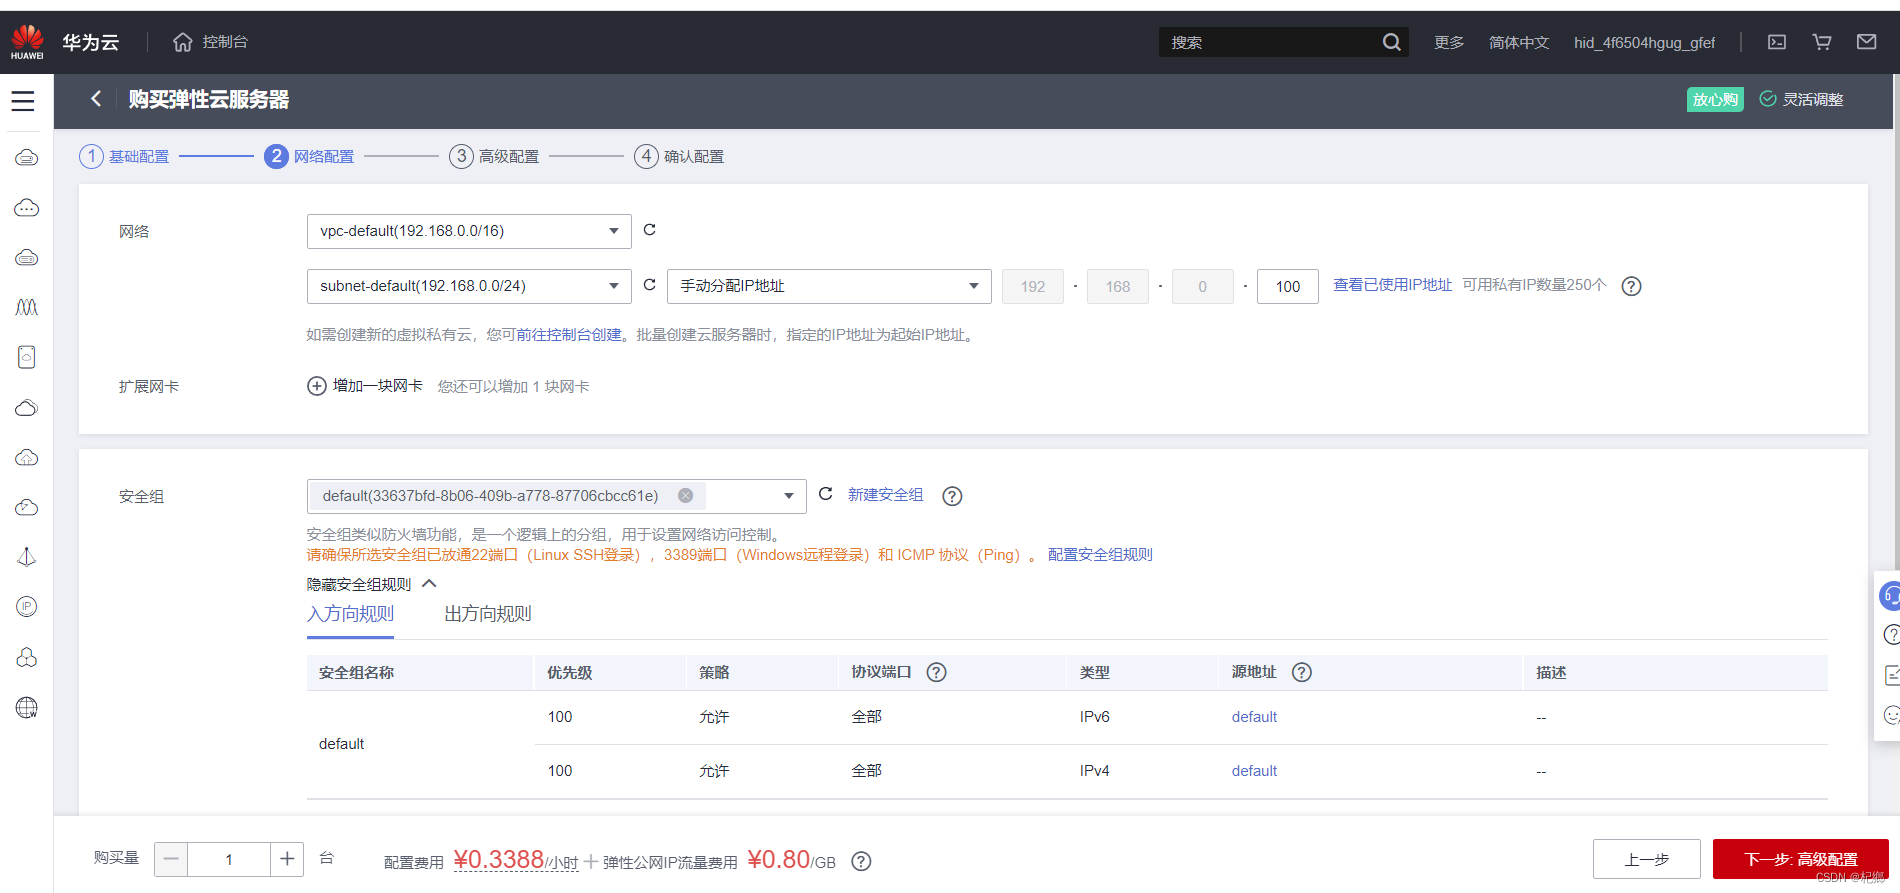Open 查看已使用IP地址 link
1900x893 pixels.
click(x=1392, y=285)
